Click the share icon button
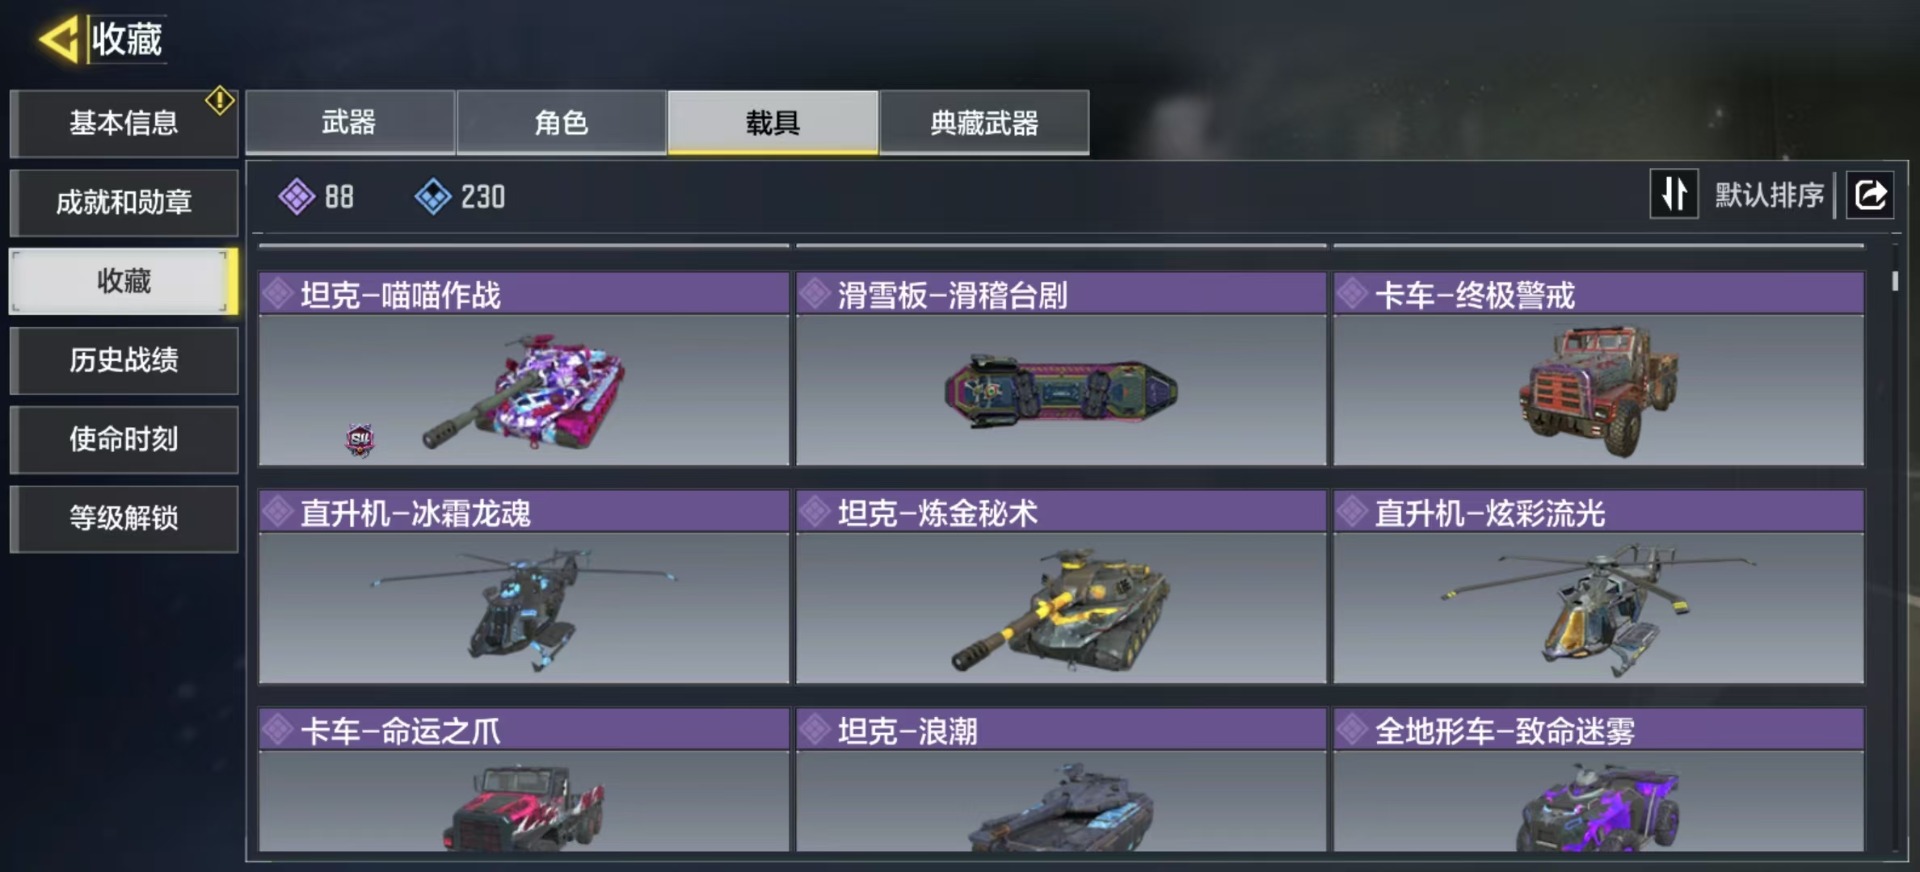Screen dimensions: 1920x872 tap(1870, 194)
